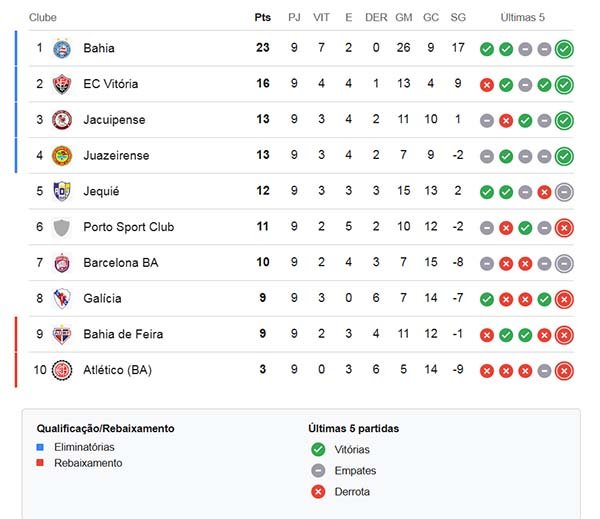This screenshot has width=600, height=519.
Task: Click Bahia's latest match win icon
Action: (x=564, y=48)
